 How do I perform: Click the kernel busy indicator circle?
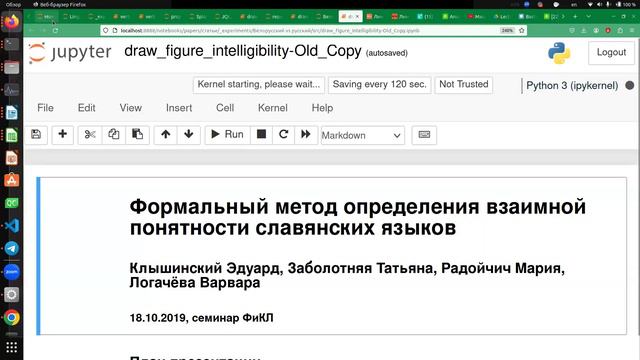pyautogui.click(x=630, y=86)
